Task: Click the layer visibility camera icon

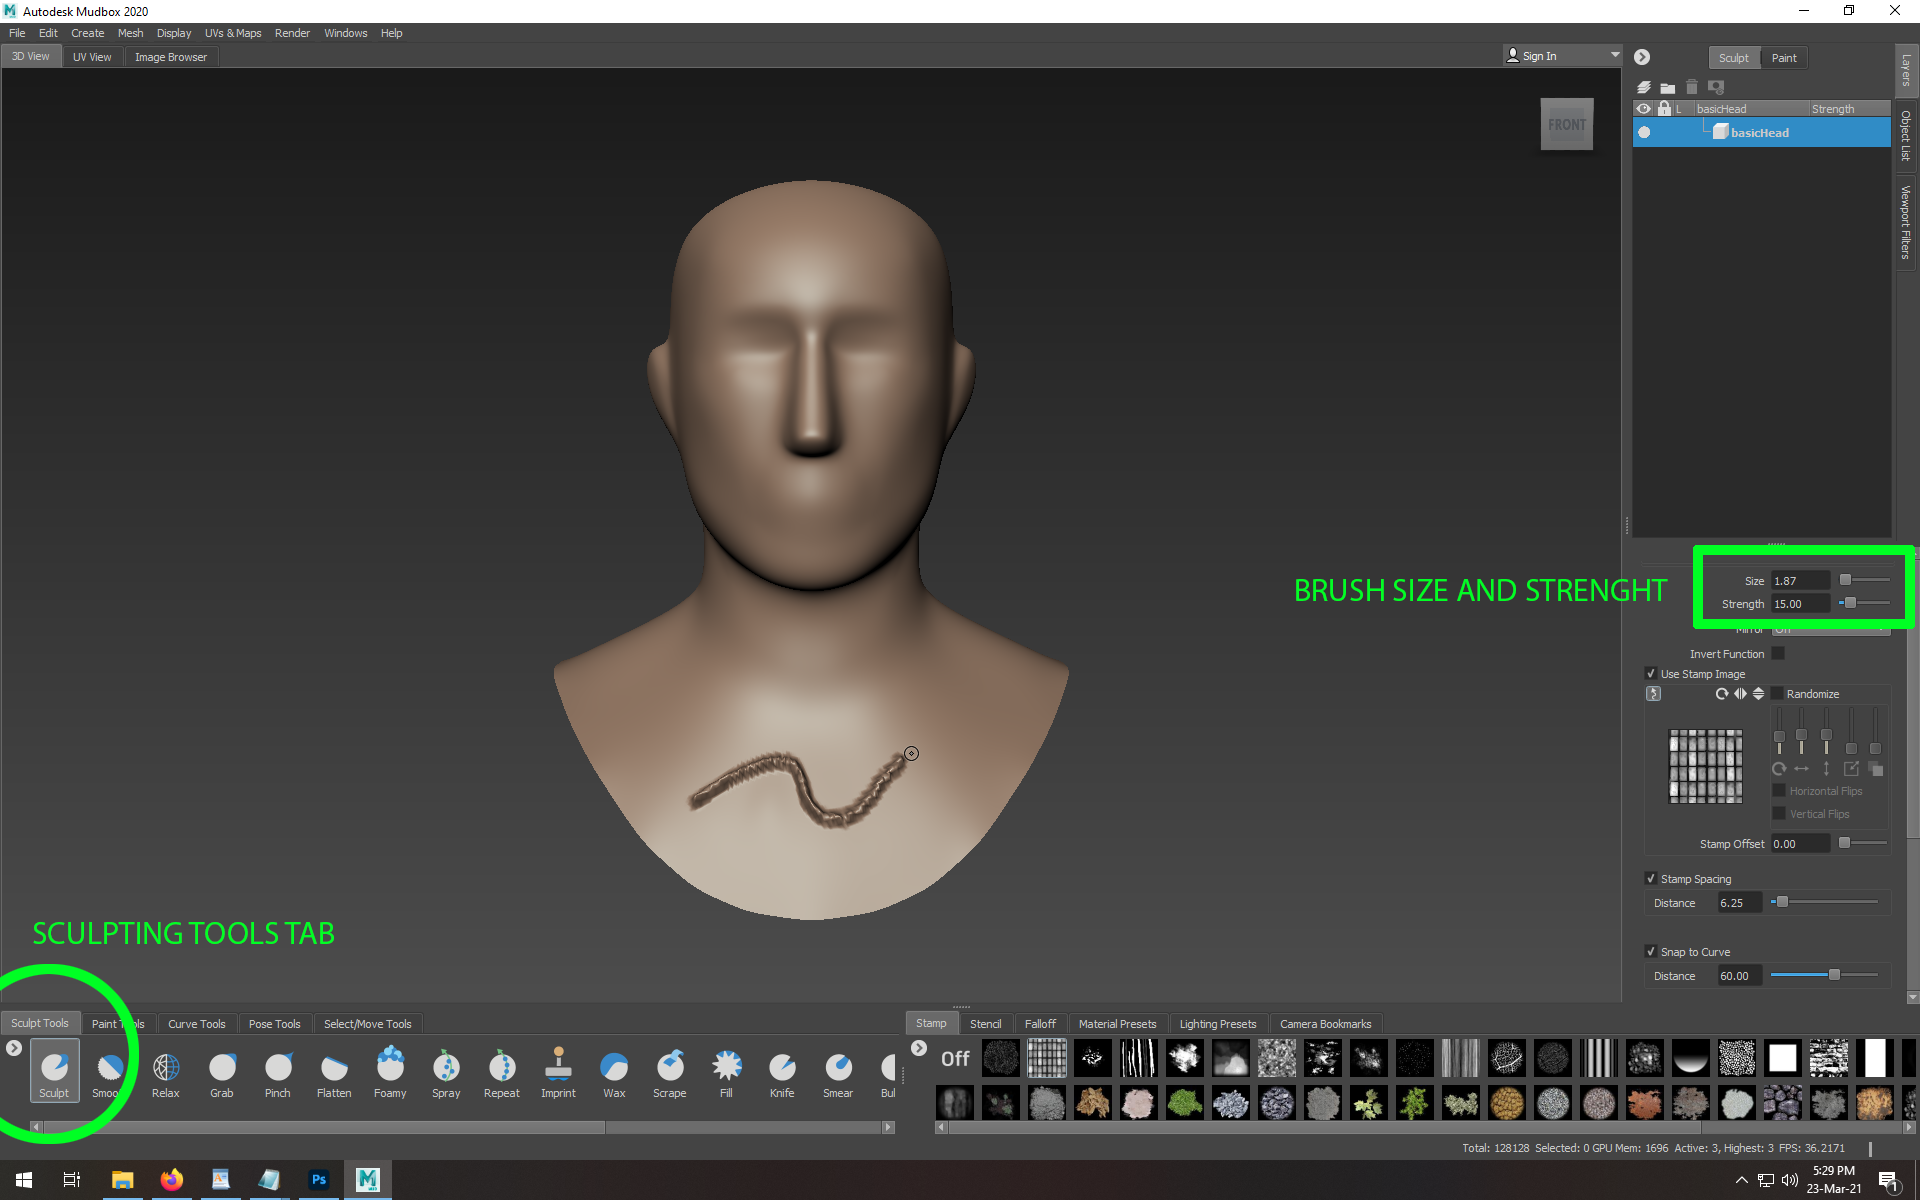Action: point(1716,87)
